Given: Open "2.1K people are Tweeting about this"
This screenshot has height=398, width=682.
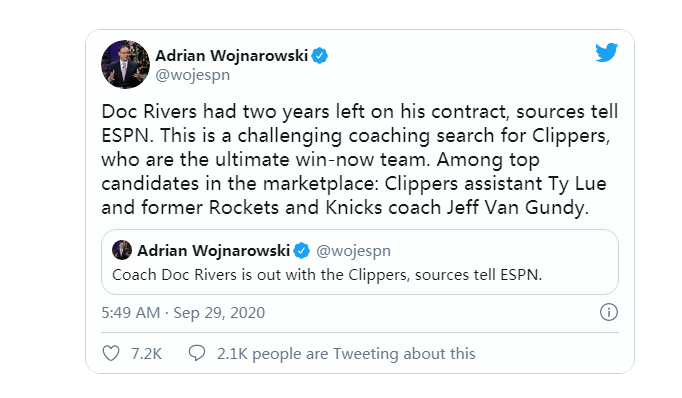Looking at the screenshot, I should click(x=346, y=354).
